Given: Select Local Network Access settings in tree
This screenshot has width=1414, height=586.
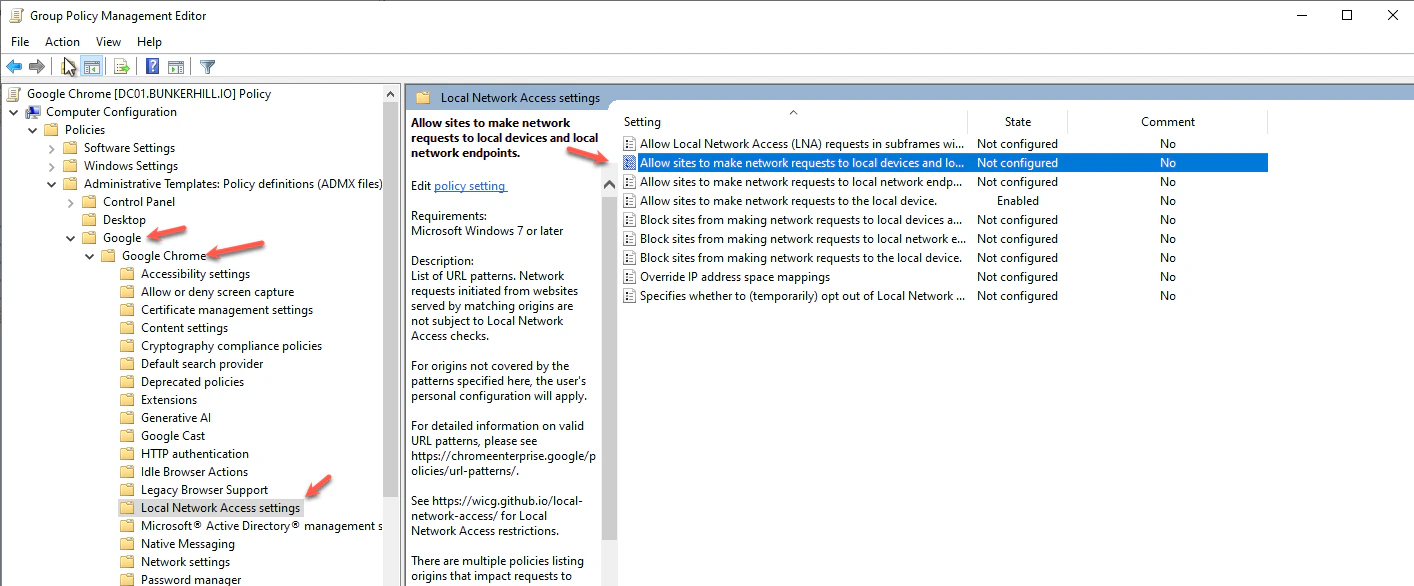Looking at the screenshot, I should 220,508.
